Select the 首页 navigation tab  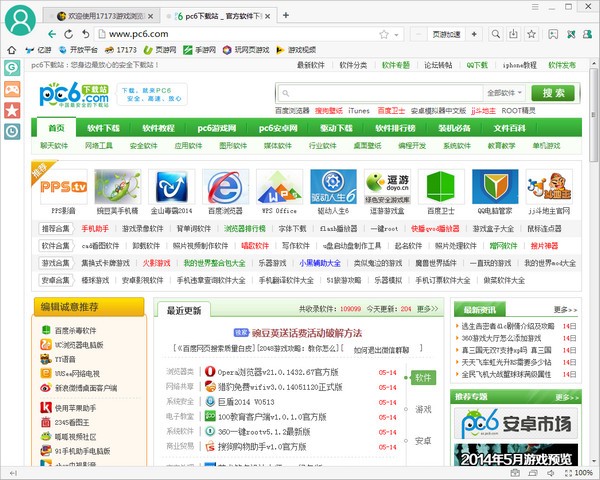pyautogui.click(x=56, y=128)
